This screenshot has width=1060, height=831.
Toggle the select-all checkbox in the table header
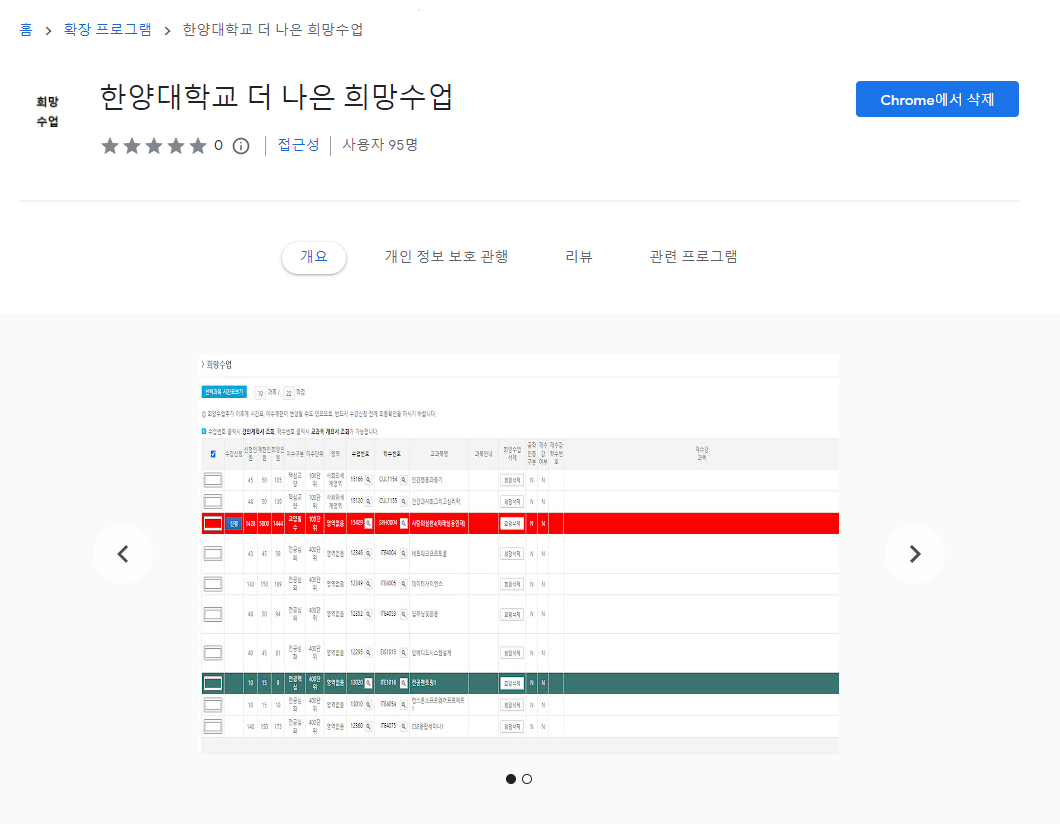coord(212,454)
